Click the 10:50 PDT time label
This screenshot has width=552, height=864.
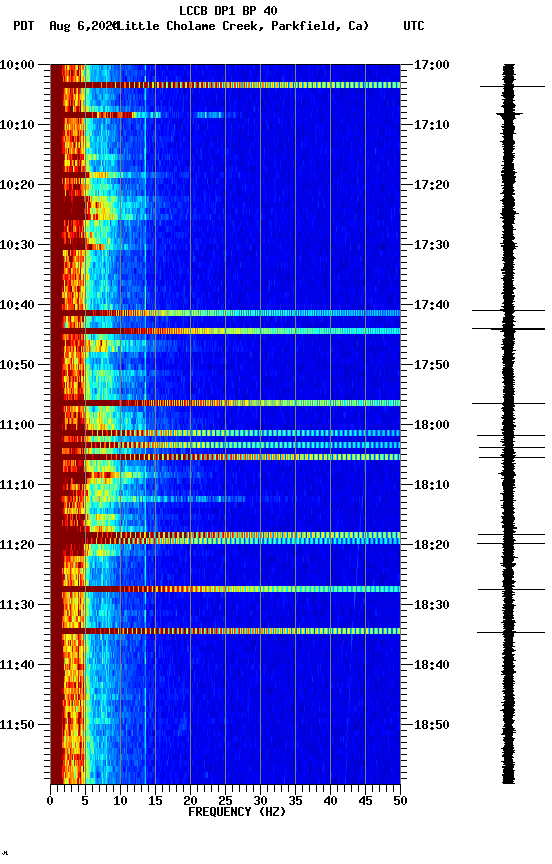(x=17, y=365)
